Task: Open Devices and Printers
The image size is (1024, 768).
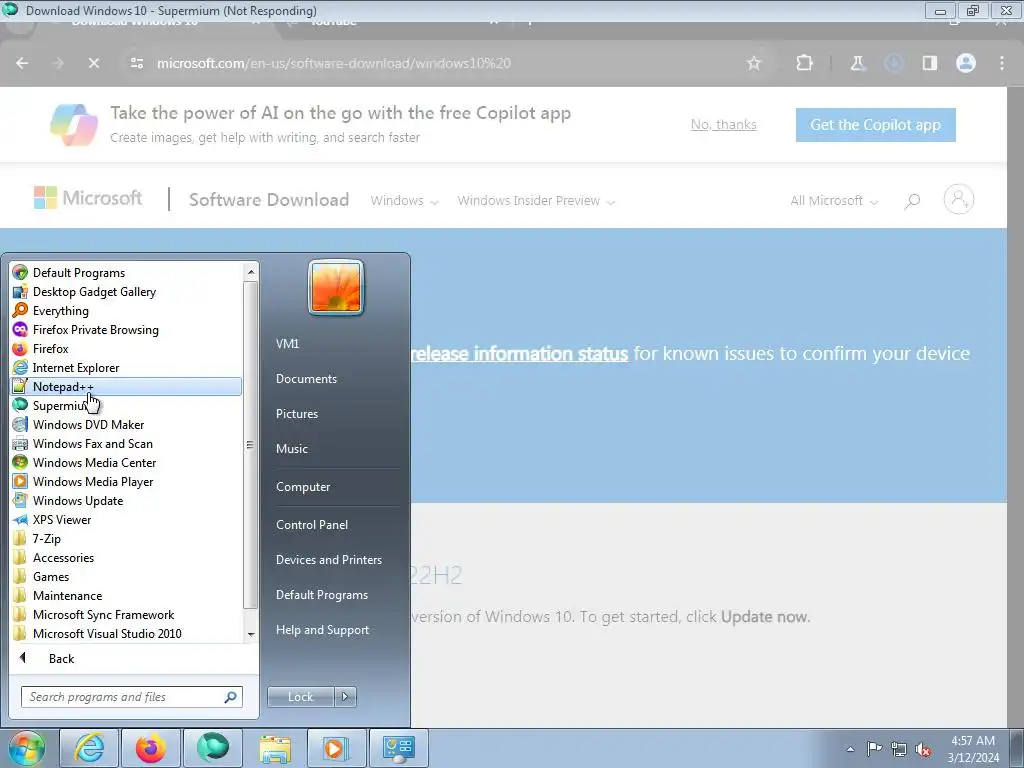Action: click(328, 560)
